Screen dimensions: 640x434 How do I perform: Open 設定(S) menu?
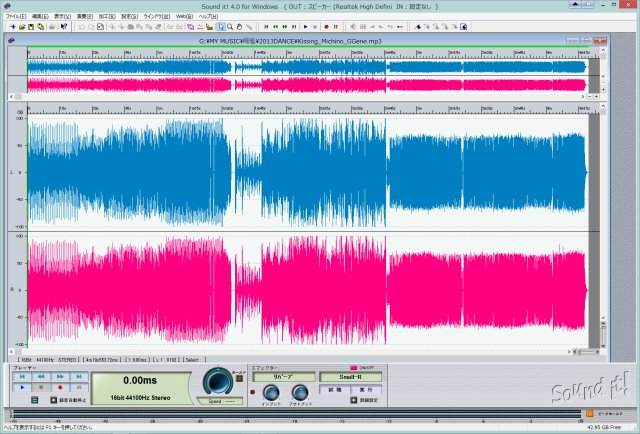click(x=129, y=16)
